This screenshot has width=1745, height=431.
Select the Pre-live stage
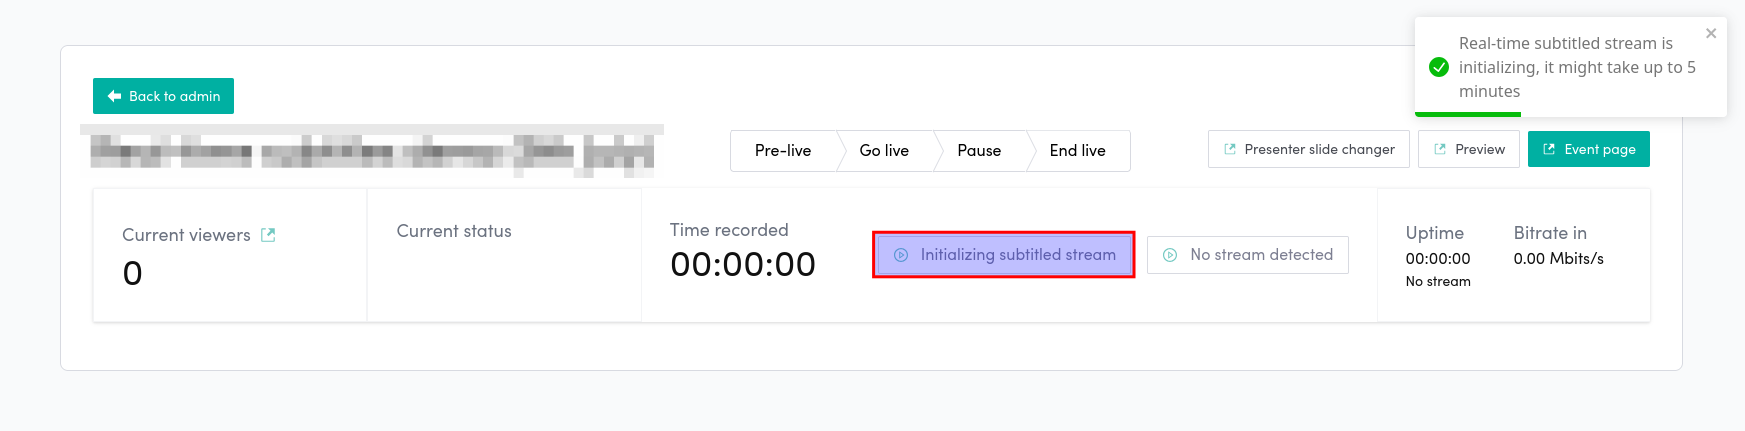click(782, 151)
